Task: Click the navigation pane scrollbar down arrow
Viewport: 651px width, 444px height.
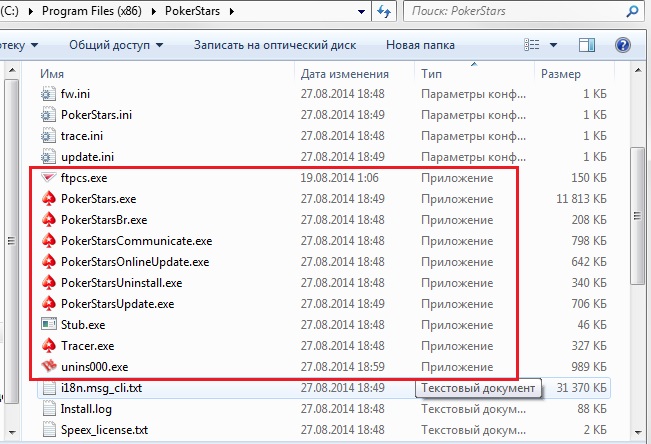Action: coord(12,432)
